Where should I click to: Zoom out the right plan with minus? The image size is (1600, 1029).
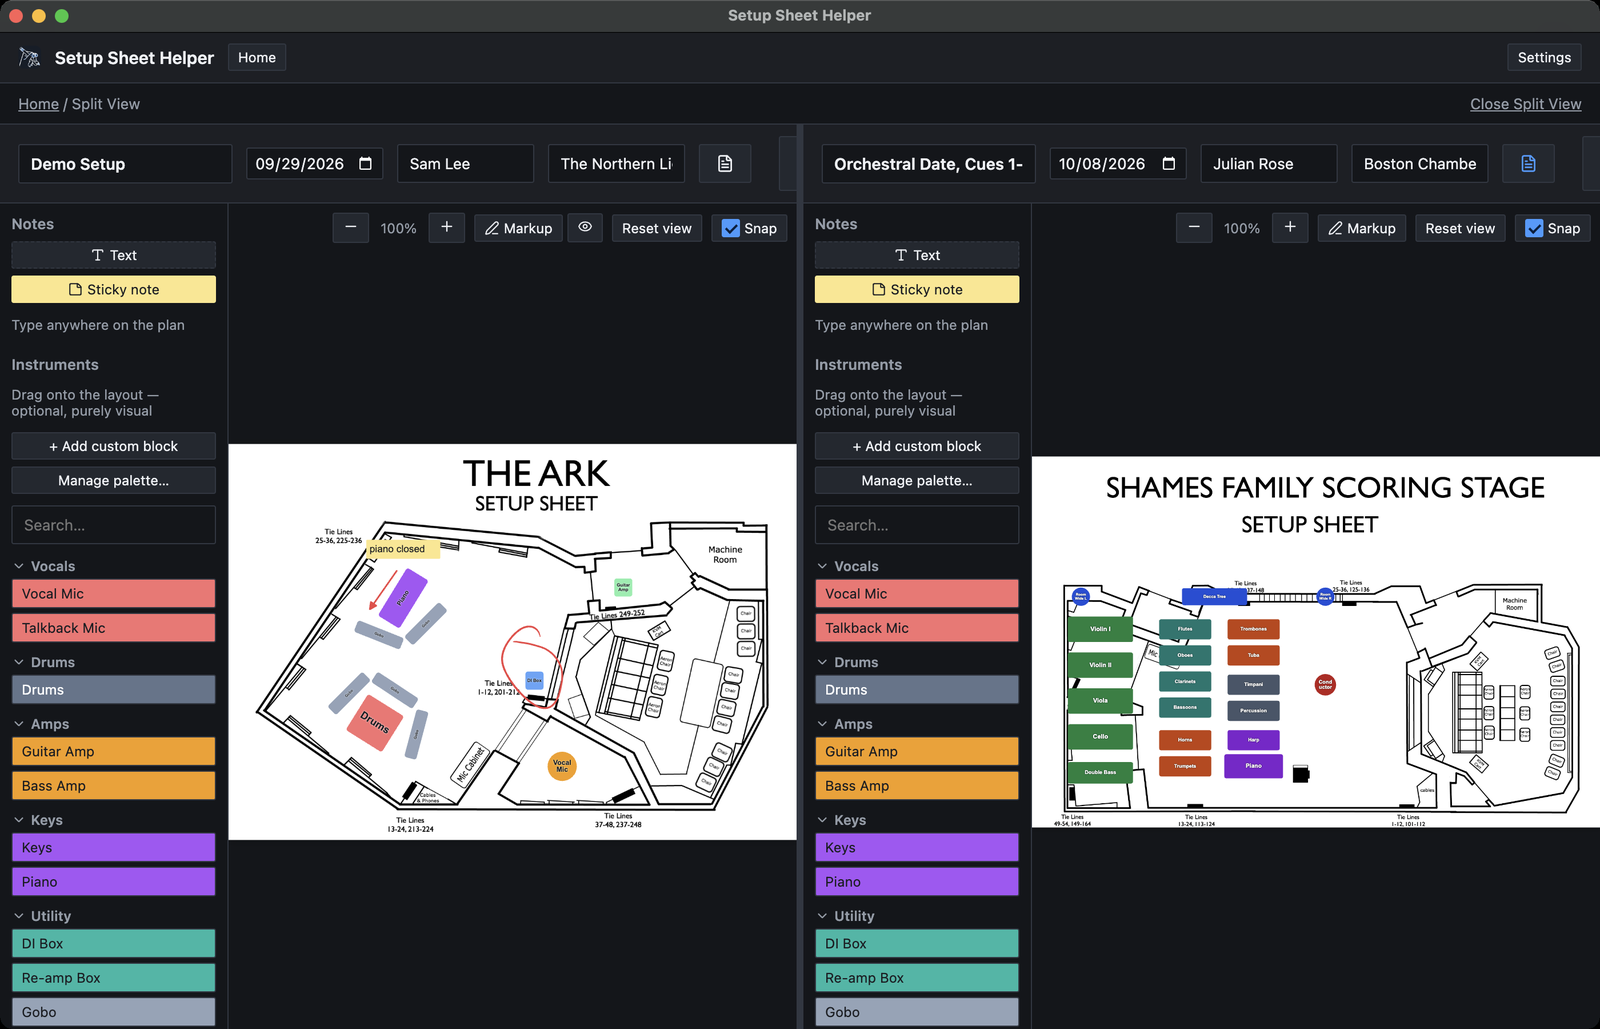pos(1194,228)
